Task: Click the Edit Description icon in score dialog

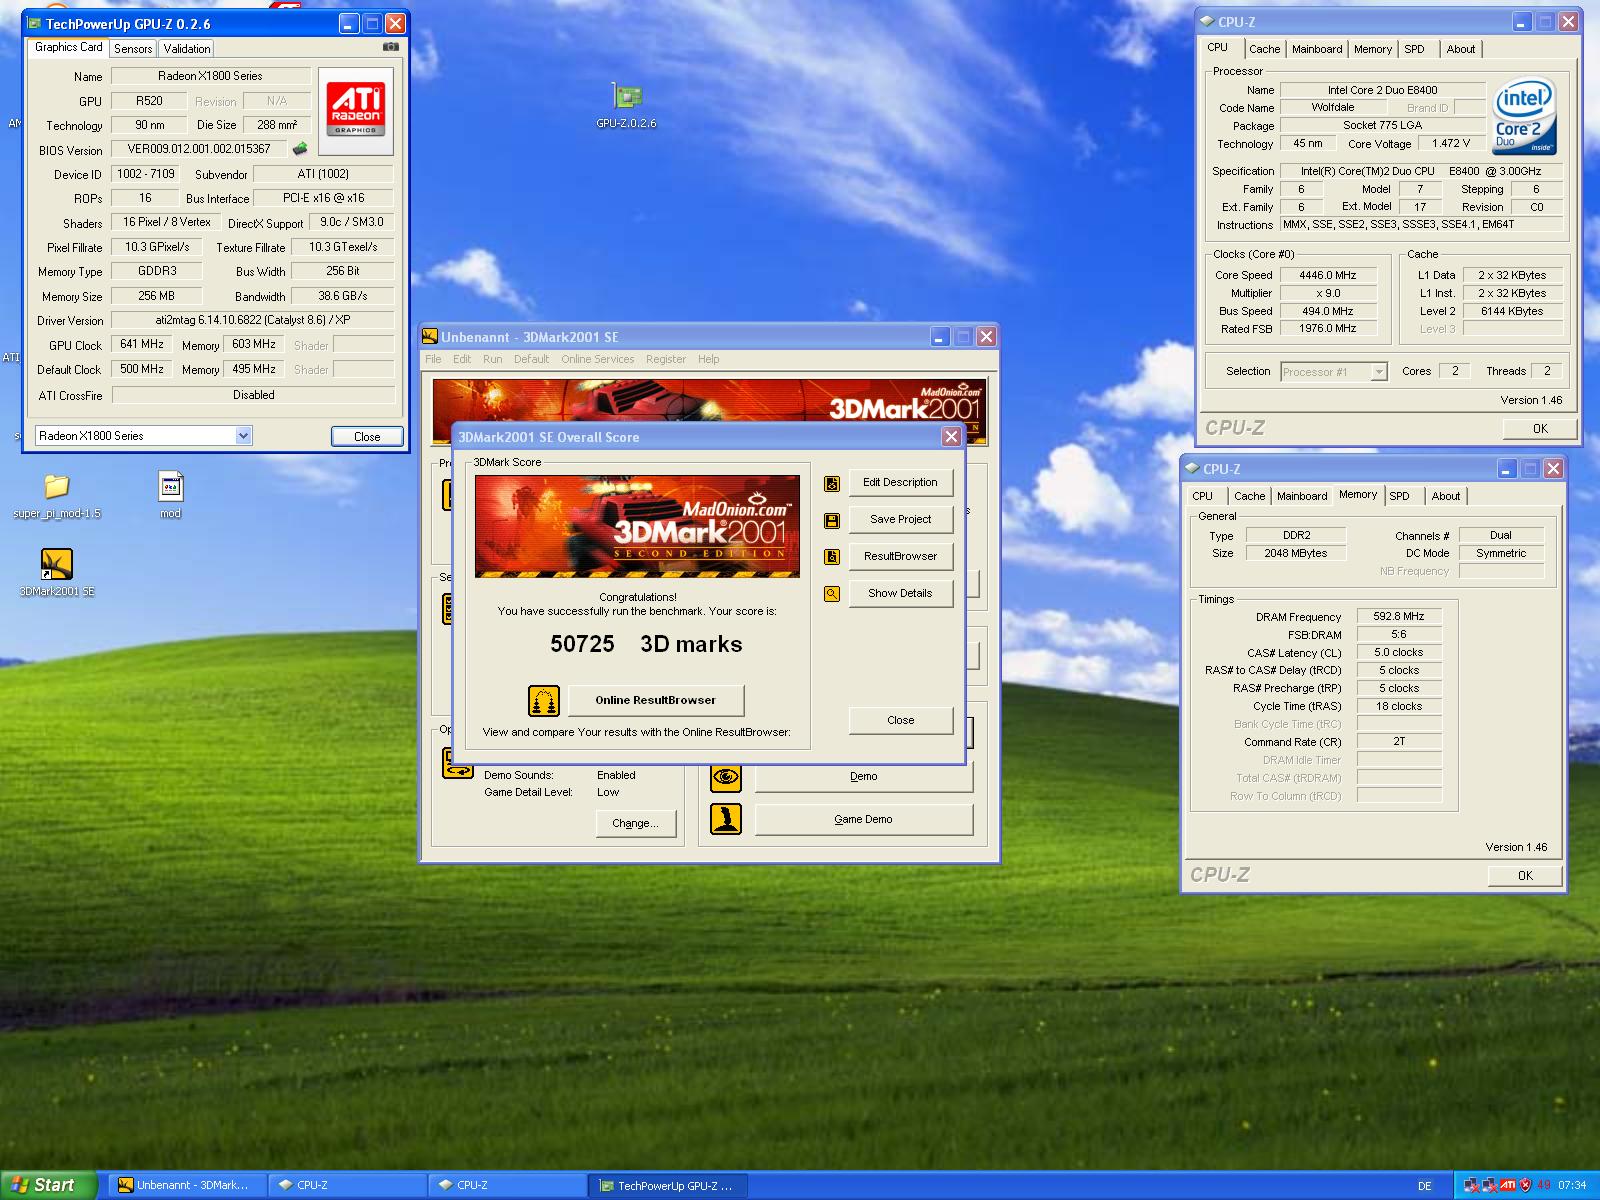Action: [832, 483]
